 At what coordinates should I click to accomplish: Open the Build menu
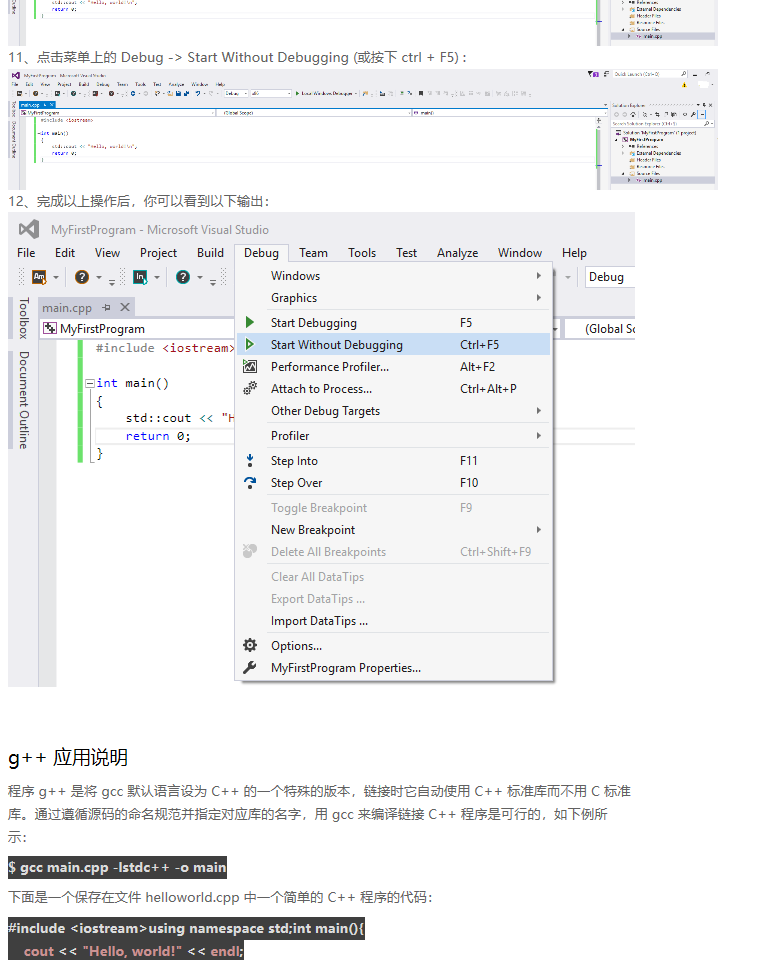tap(210, 253)
